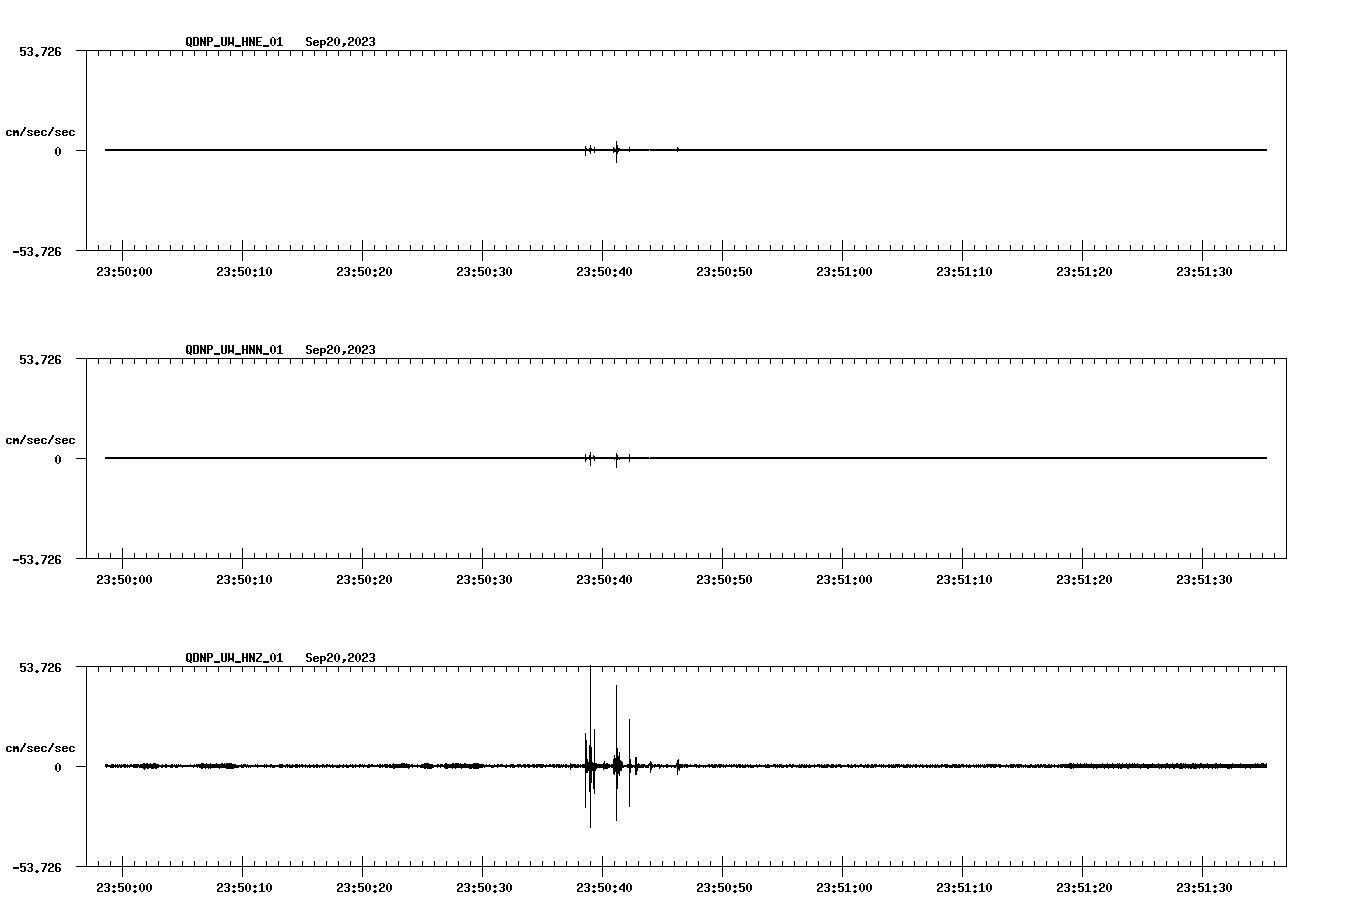Click 23:51:10 time label under HNZ plot
The image size is (1358, 924).
coord(964,888)
